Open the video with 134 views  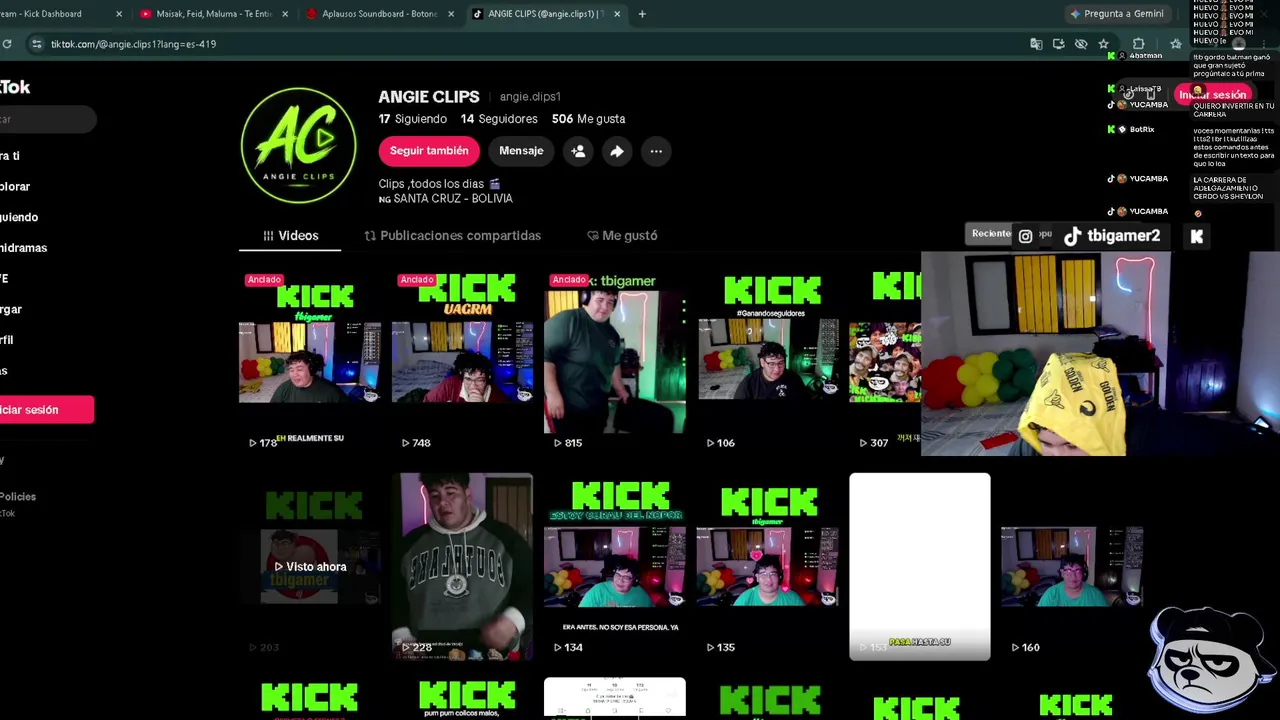click(x=615, y=566)
